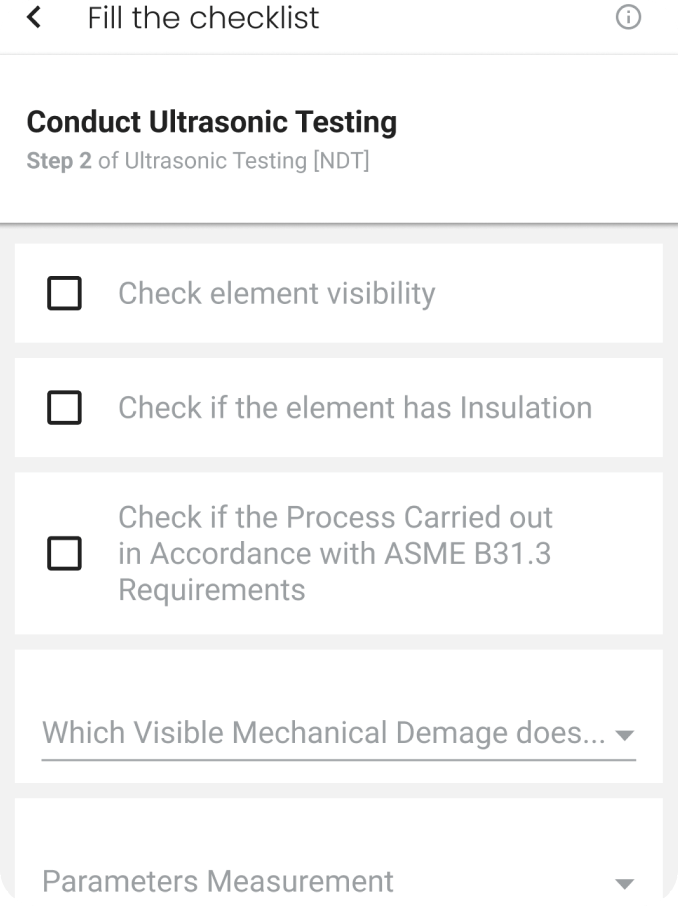The width and height of the screenshot is (678, 906).
Task: Expand the Parameters Measurement section
Action: click(339, 881)
